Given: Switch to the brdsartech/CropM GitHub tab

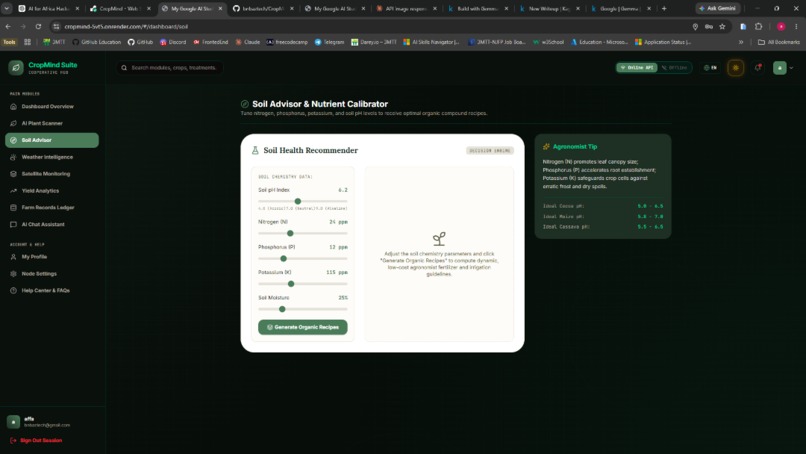Looking at the screenshot, I should [263, 8].
